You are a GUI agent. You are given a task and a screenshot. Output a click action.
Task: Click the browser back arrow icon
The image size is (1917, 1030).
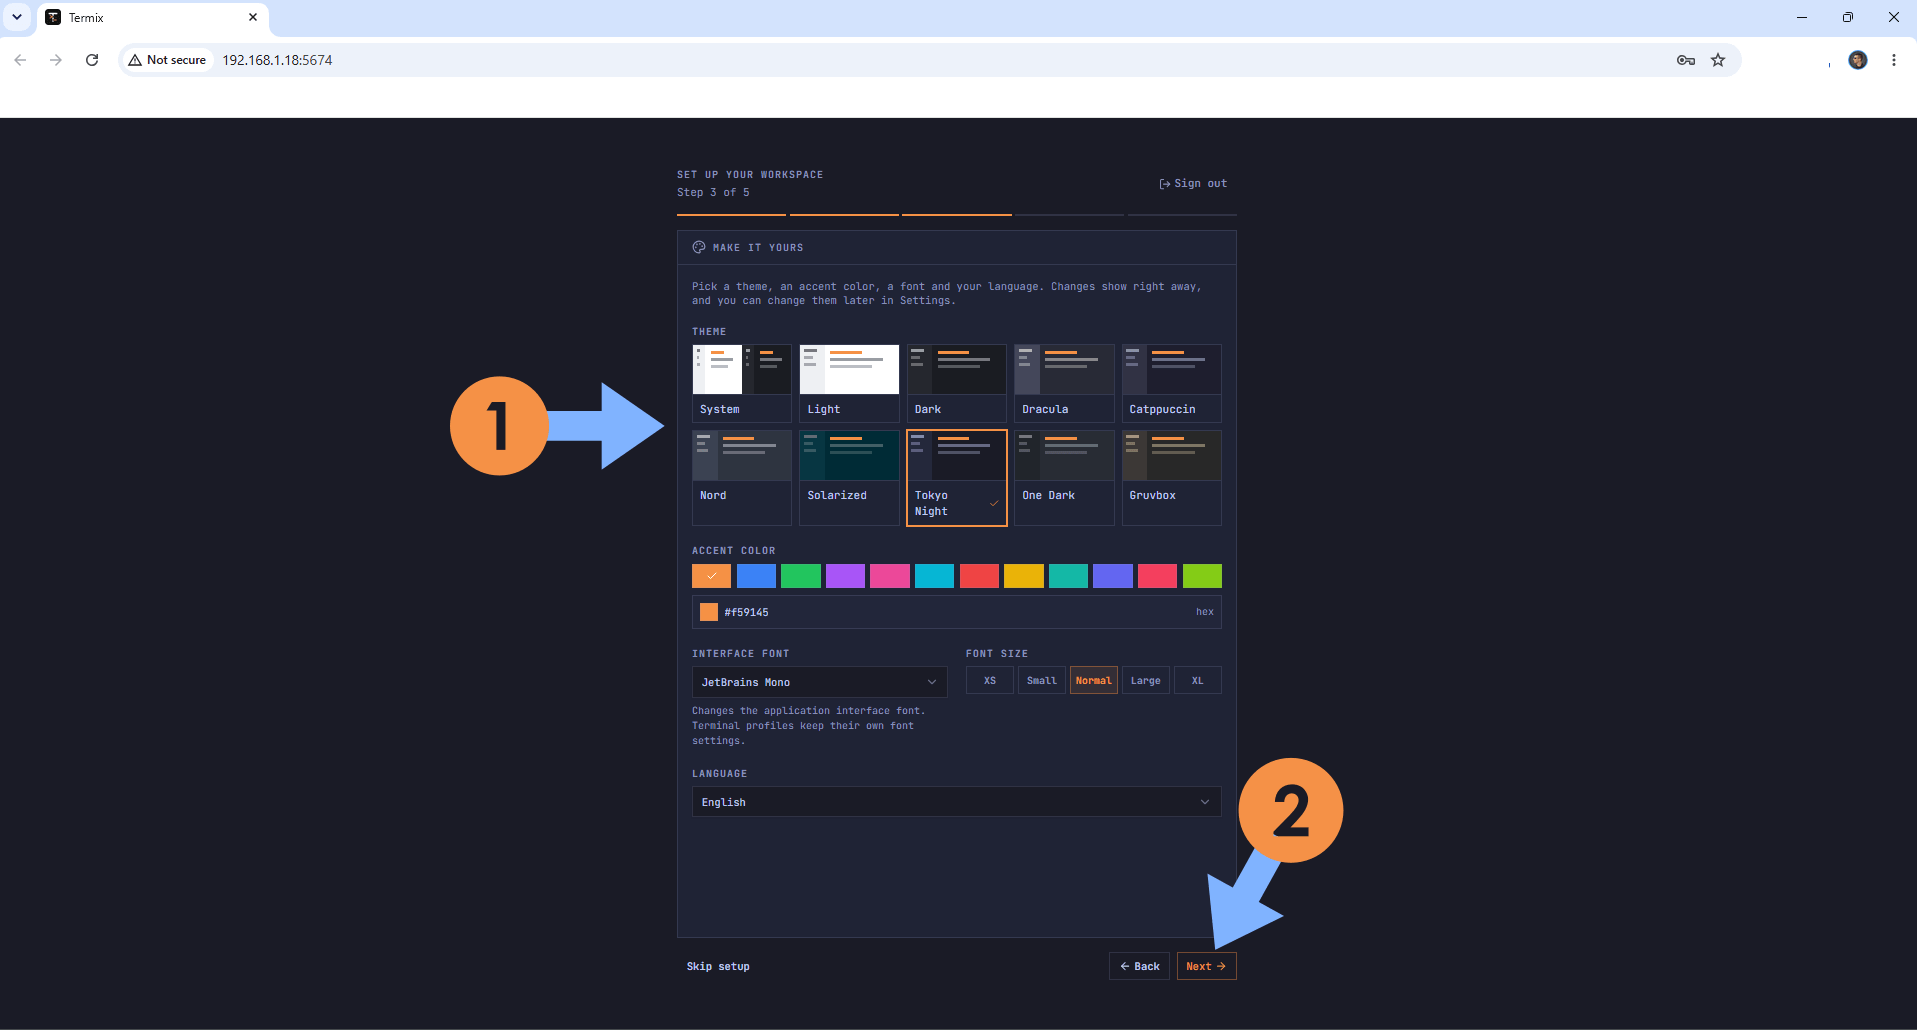[x=20, y=60]
